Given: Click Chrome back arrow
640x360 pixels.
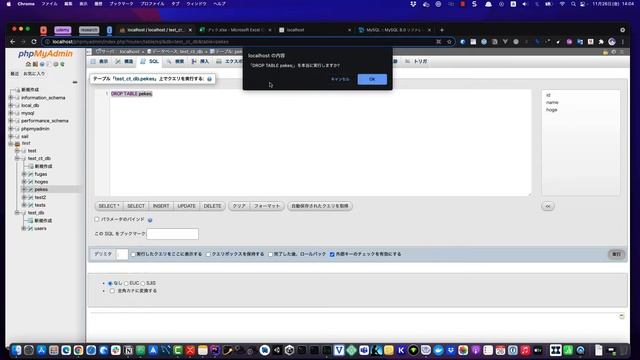Looking at the screenshot, I should tap(12, 42).
